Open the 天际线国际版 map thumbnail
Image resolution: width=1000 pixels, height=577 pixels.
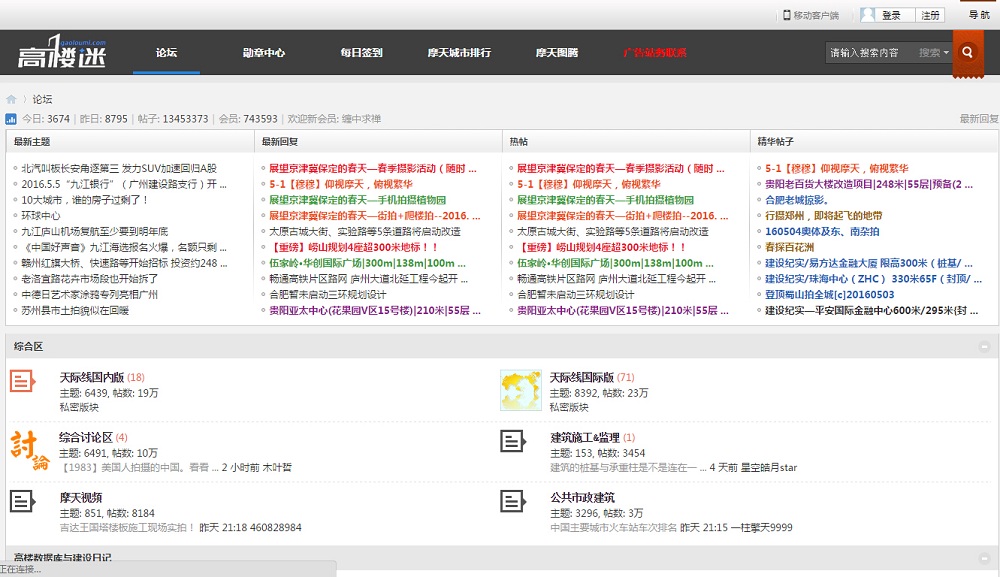520,390
